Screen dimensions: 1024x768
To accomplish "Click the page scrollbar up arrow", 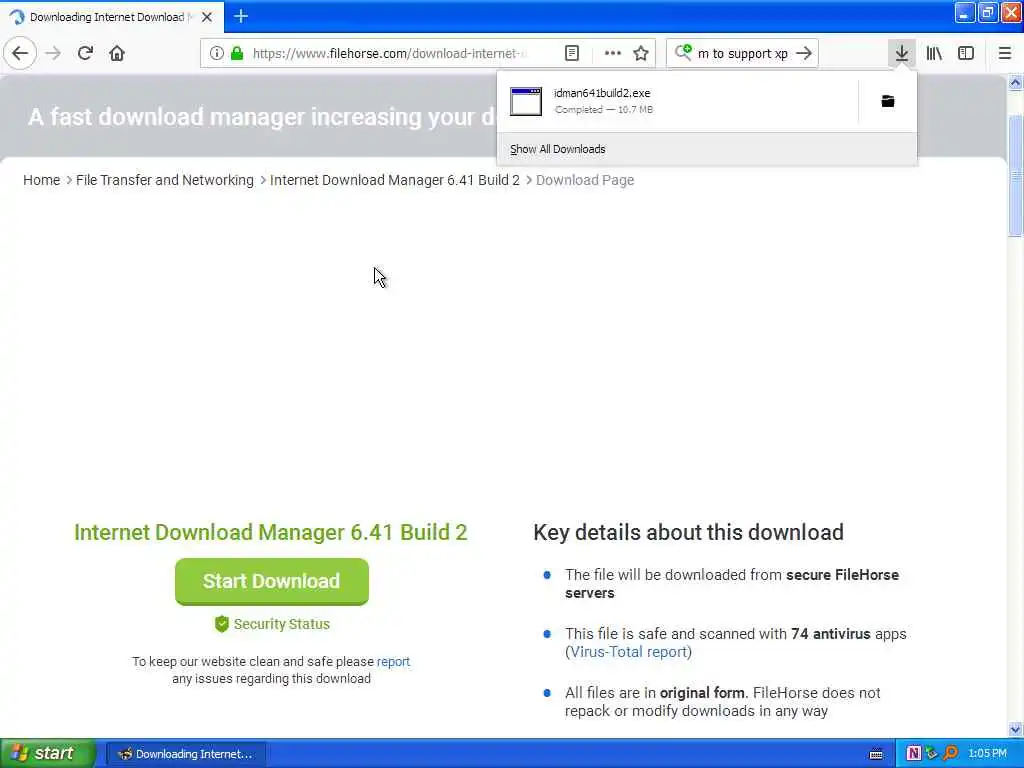I will click(1016, 82).
